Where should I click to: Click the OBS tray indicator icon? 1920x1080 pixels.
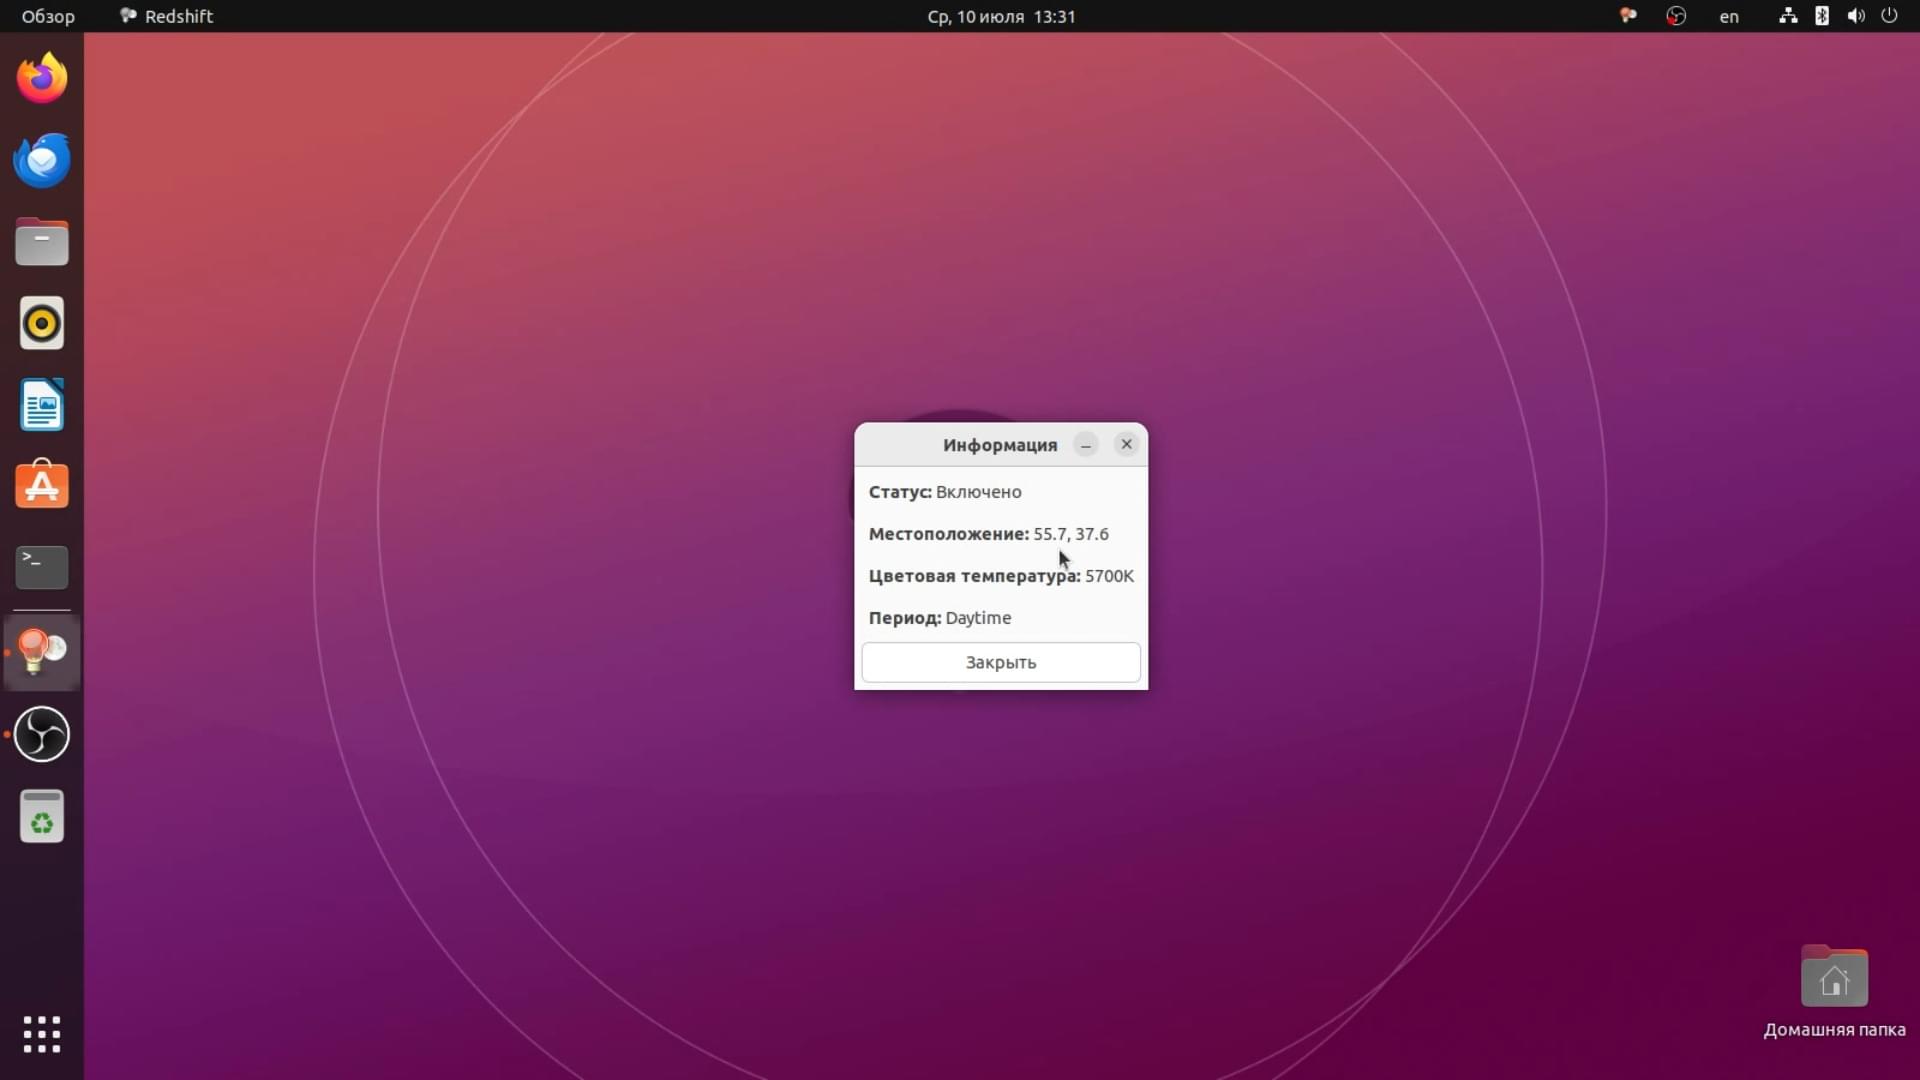tap(1676, 16)
